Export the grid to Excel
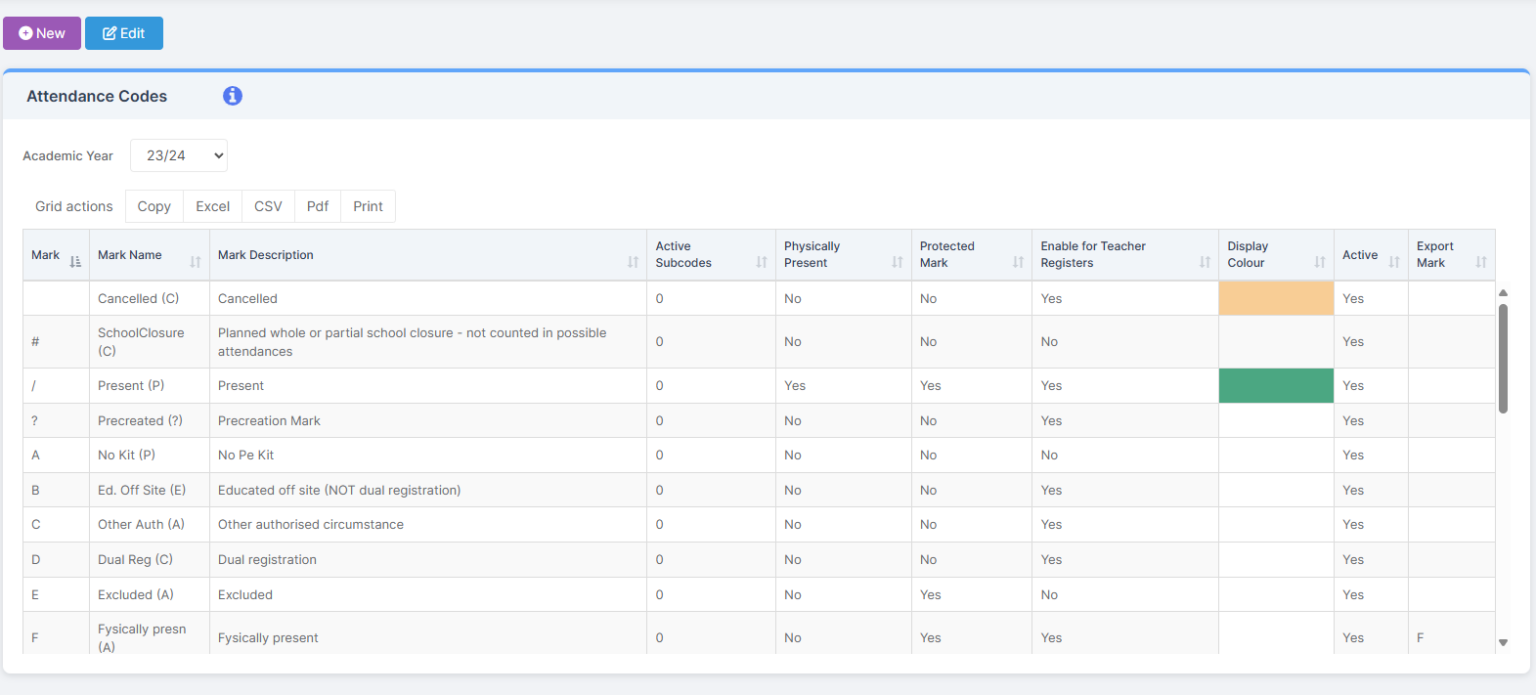 click(x=212, y=206)
